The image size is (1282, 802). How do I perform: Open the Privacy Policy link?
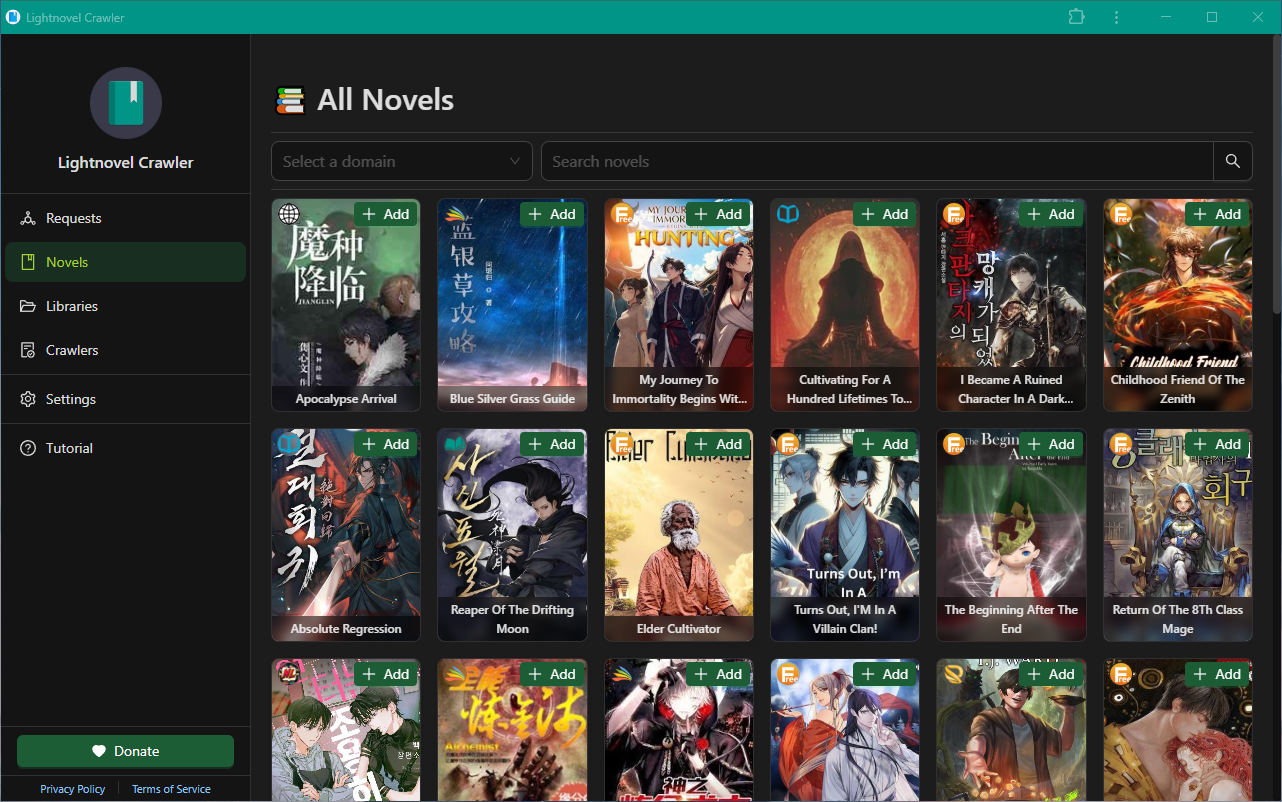point(73,789)
